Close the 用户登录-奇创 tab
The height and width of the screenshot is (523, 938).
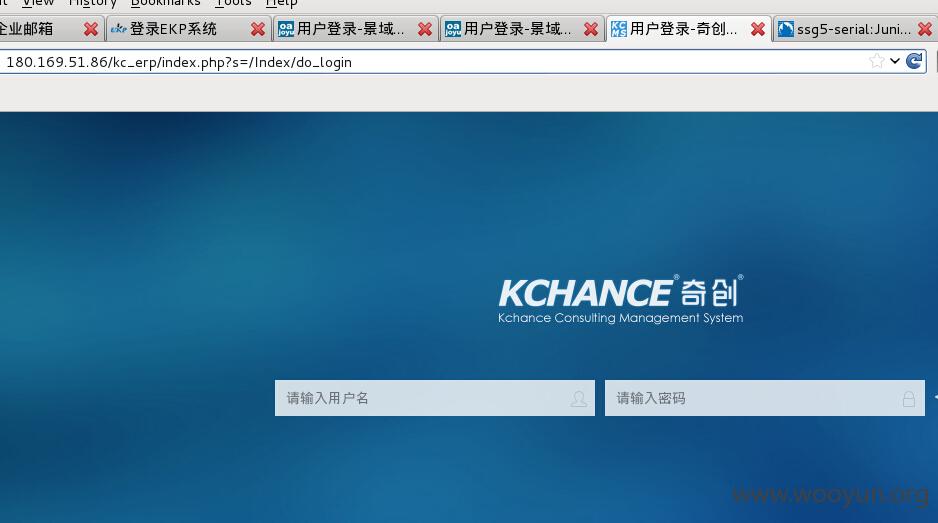coord(758,29)
